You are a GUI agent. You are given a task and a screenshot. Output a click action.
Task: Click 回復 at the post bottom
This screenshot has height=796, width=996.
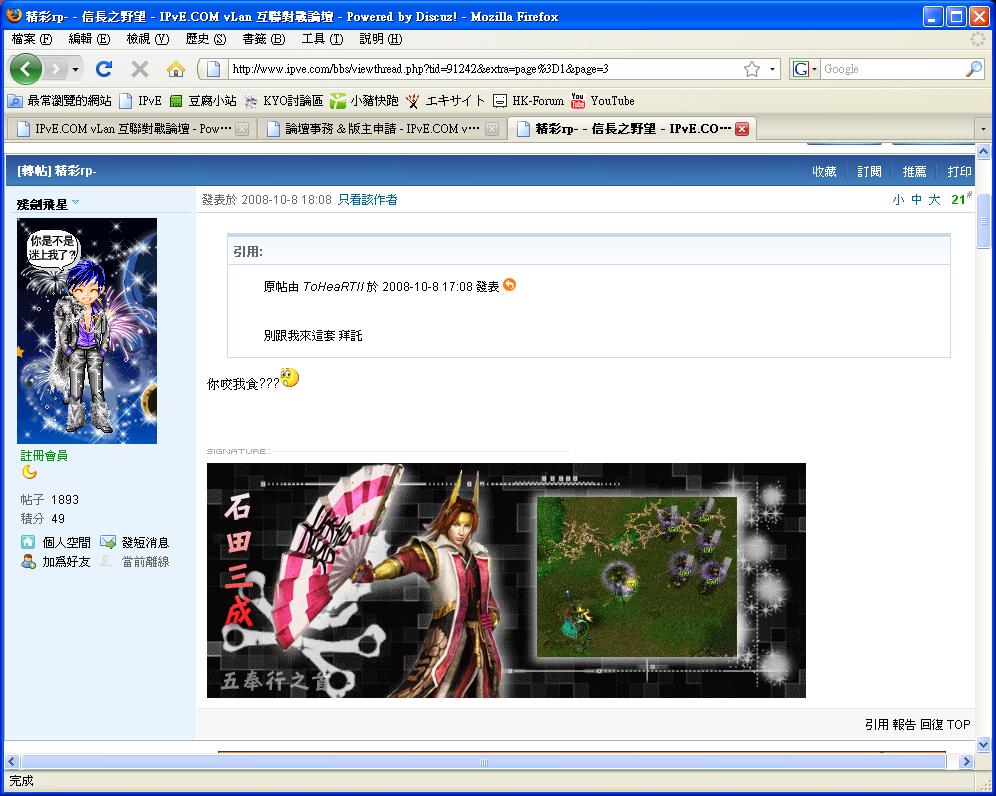932,724
